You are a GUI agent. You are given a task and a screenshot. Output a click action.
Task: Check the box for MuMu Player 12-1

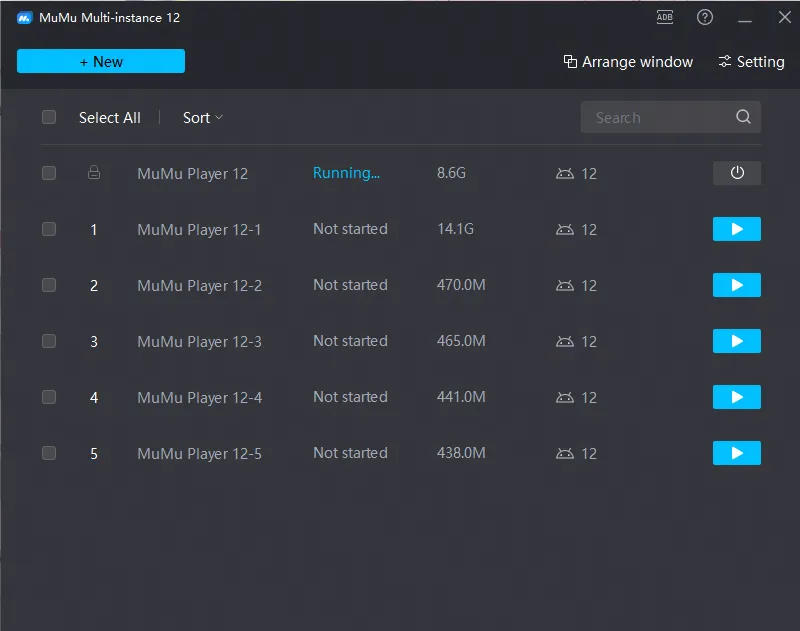click(49, 229)
